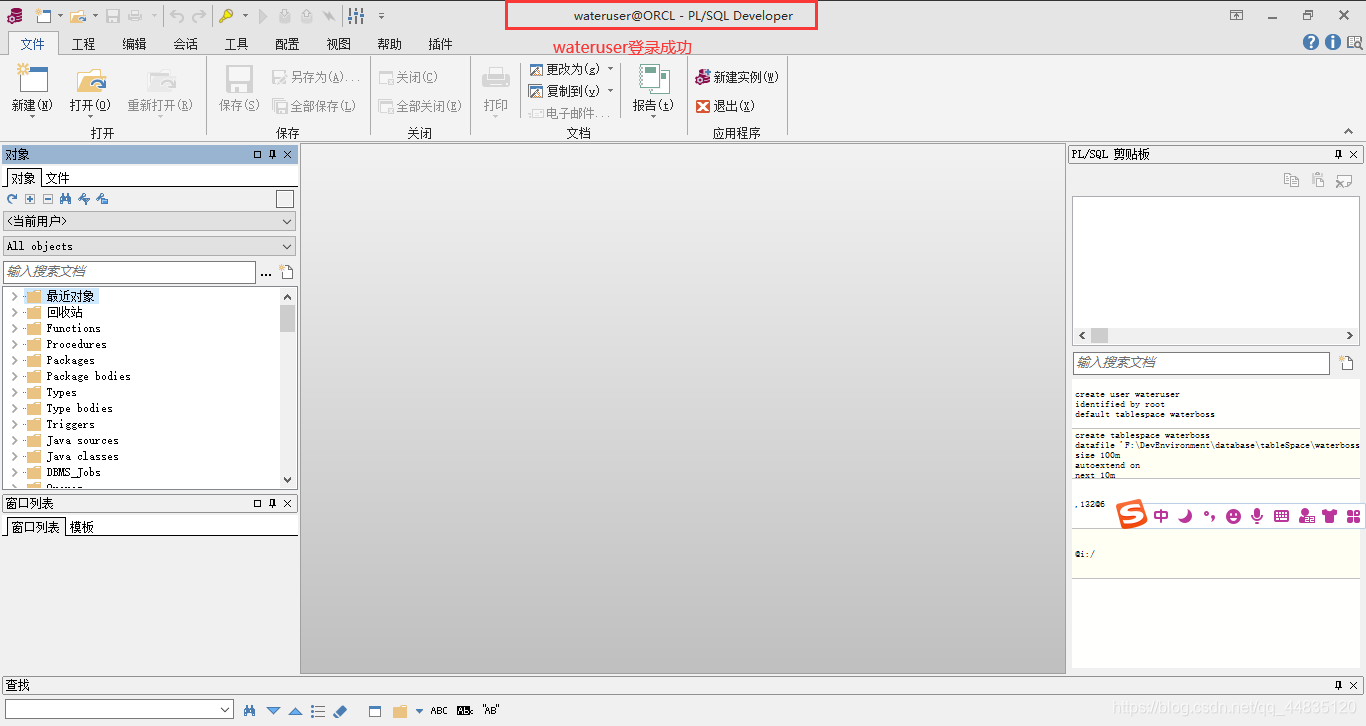Click the find-previous up arrow in 查找 bar
1366x726 pixels.
pyautogui.click(x=295, y=711)
